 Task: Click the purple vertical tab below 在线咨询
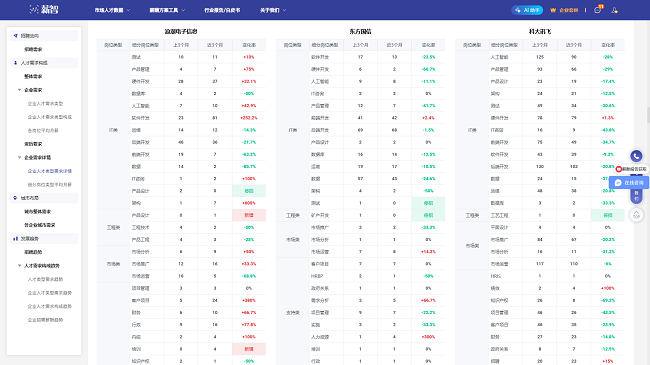[x=636, y=196]
